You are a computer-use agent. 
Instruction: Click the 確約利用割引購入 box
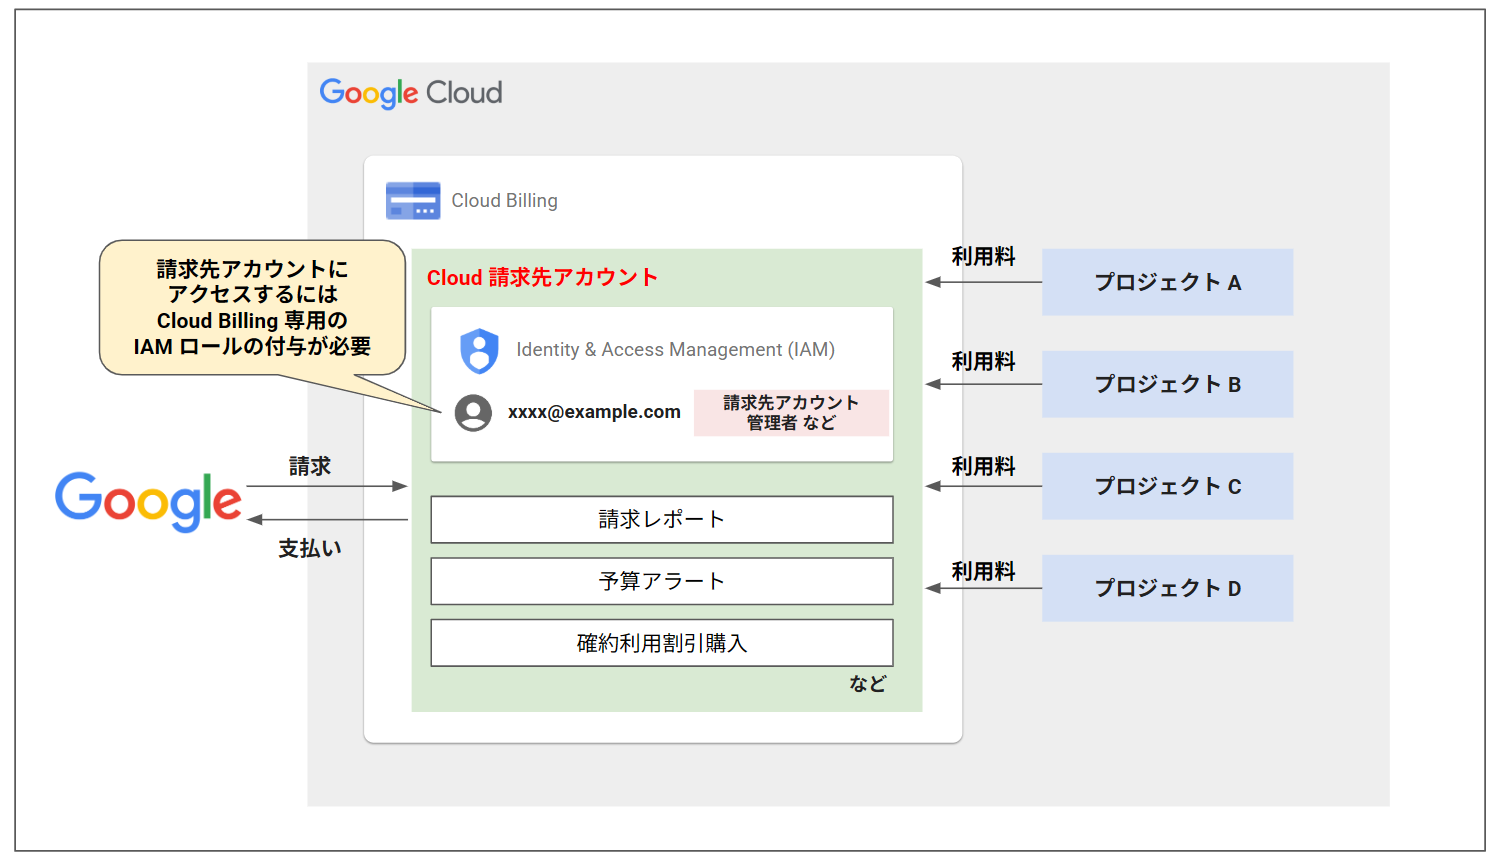[662, 643]
